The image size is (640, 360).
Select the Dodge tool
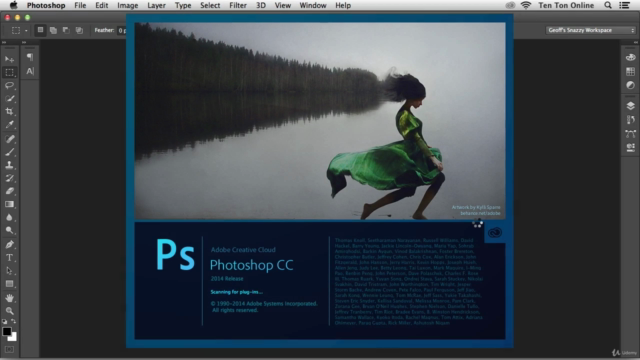(x=9, y=230)
